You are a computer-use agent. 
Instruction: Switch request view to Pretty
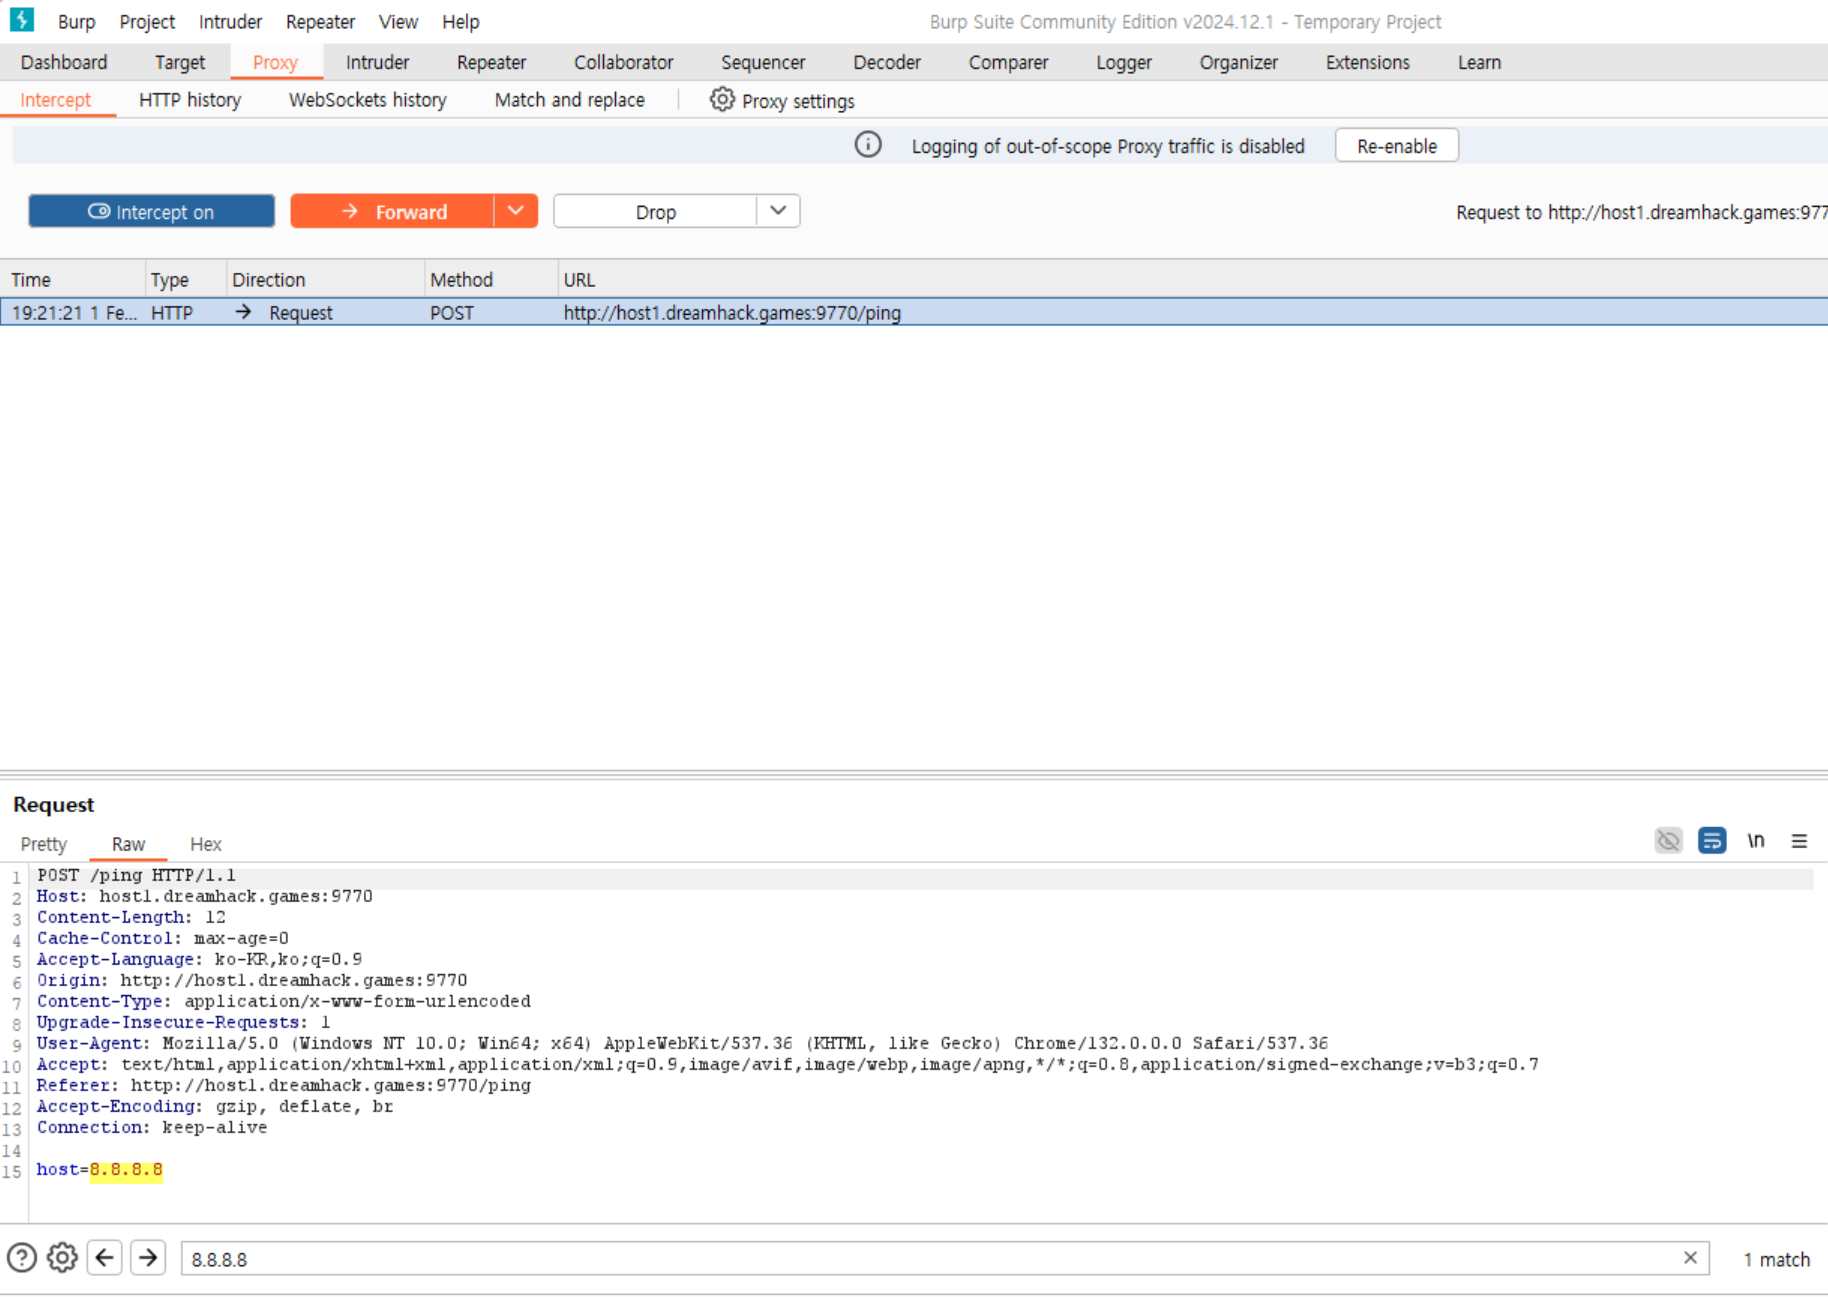click(44, 844)
